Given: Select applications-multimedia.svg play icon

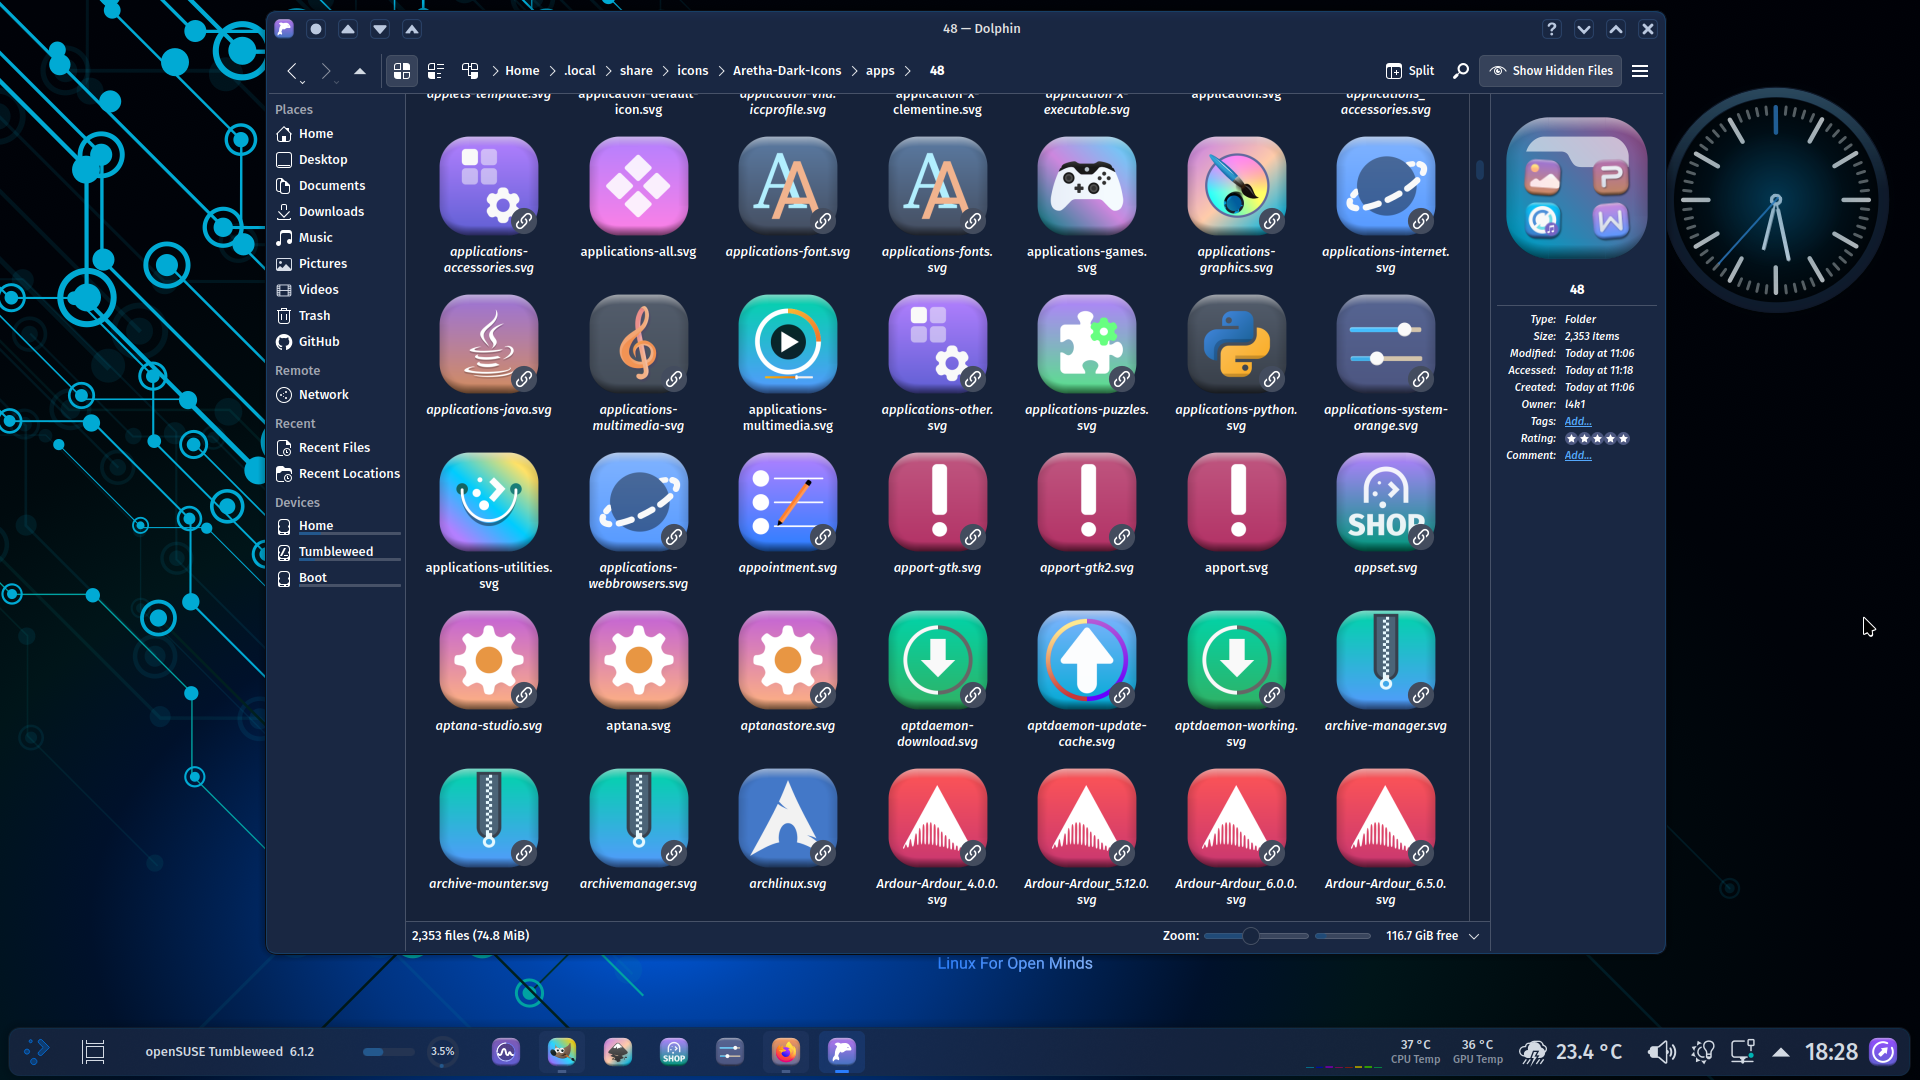Looking at the screenshot, I should click(x=787, y=344).
